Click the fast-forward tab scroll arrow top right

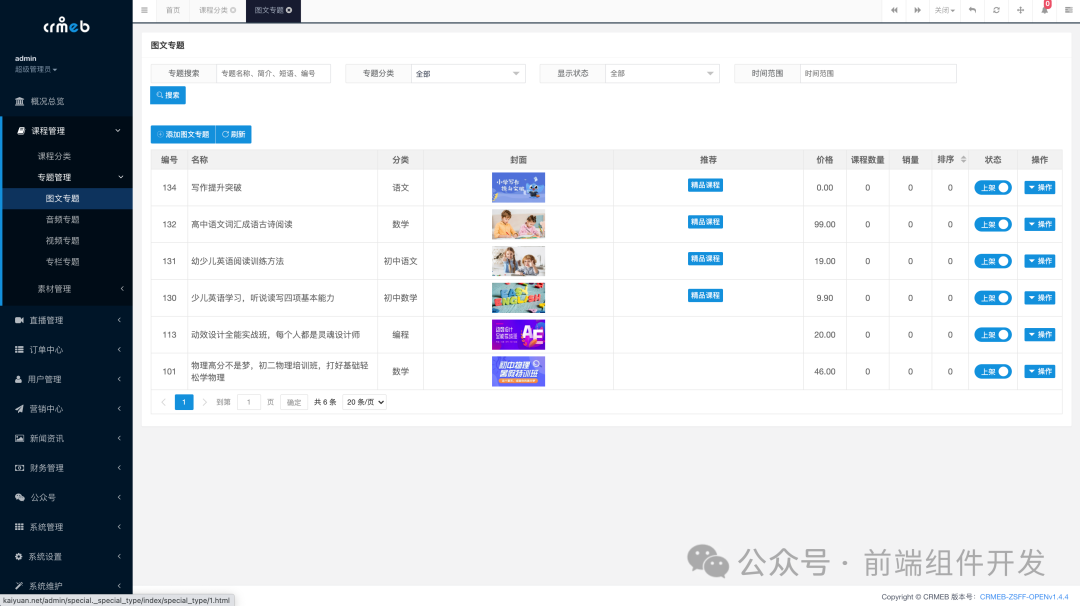917,11
